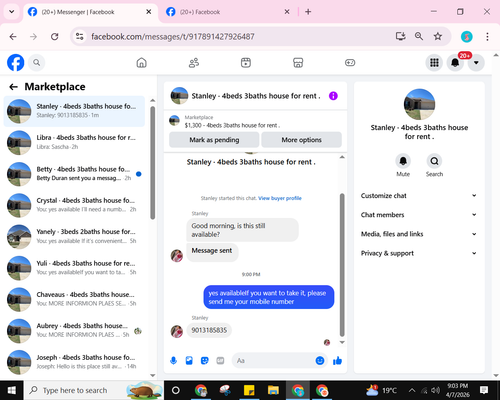
Task: Expand the Customize chat section
Action: 419,196
